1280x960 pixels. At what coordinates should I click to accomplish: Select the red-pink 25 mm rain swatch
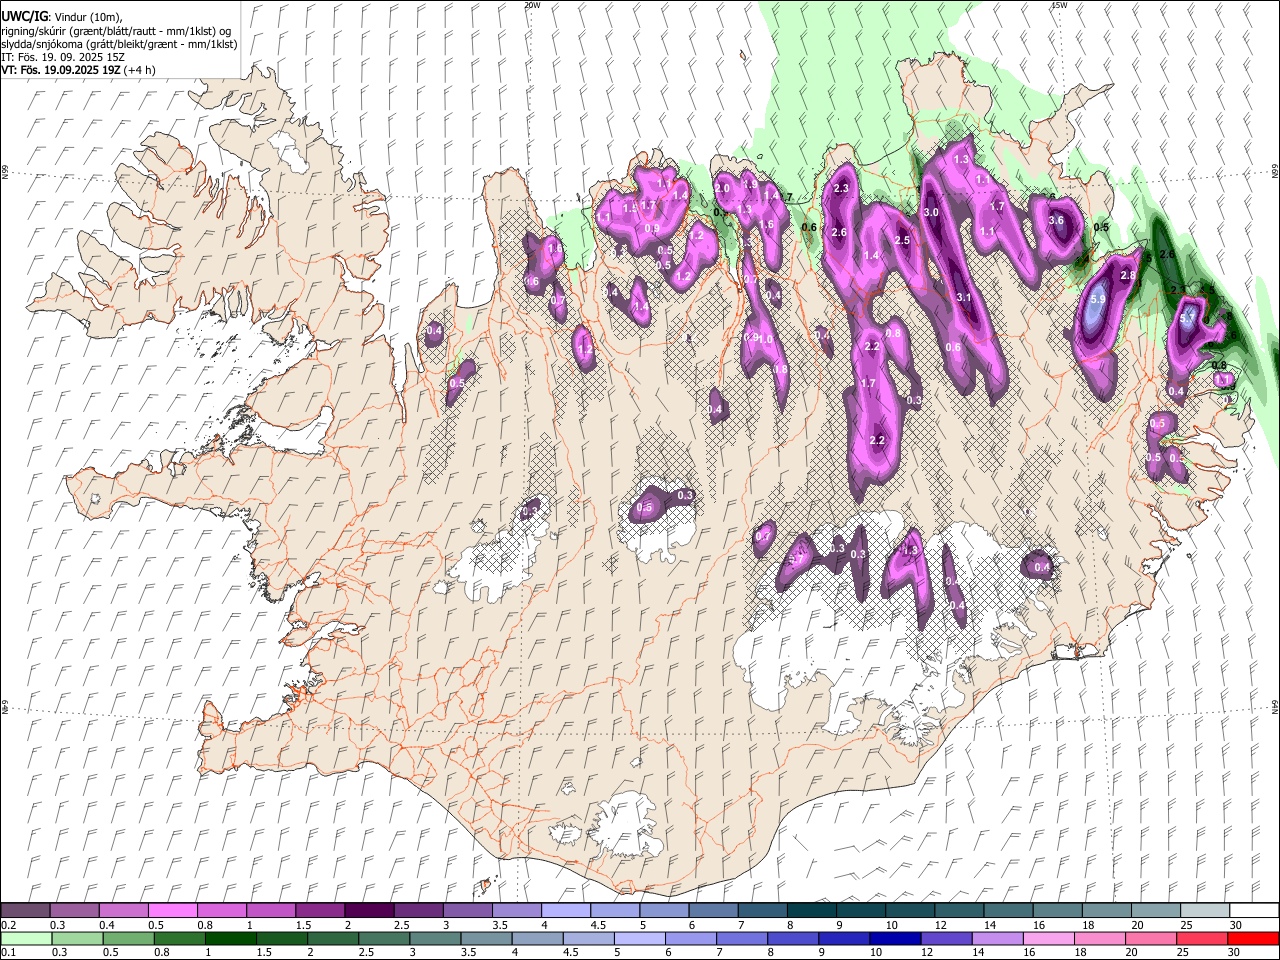1202,938
